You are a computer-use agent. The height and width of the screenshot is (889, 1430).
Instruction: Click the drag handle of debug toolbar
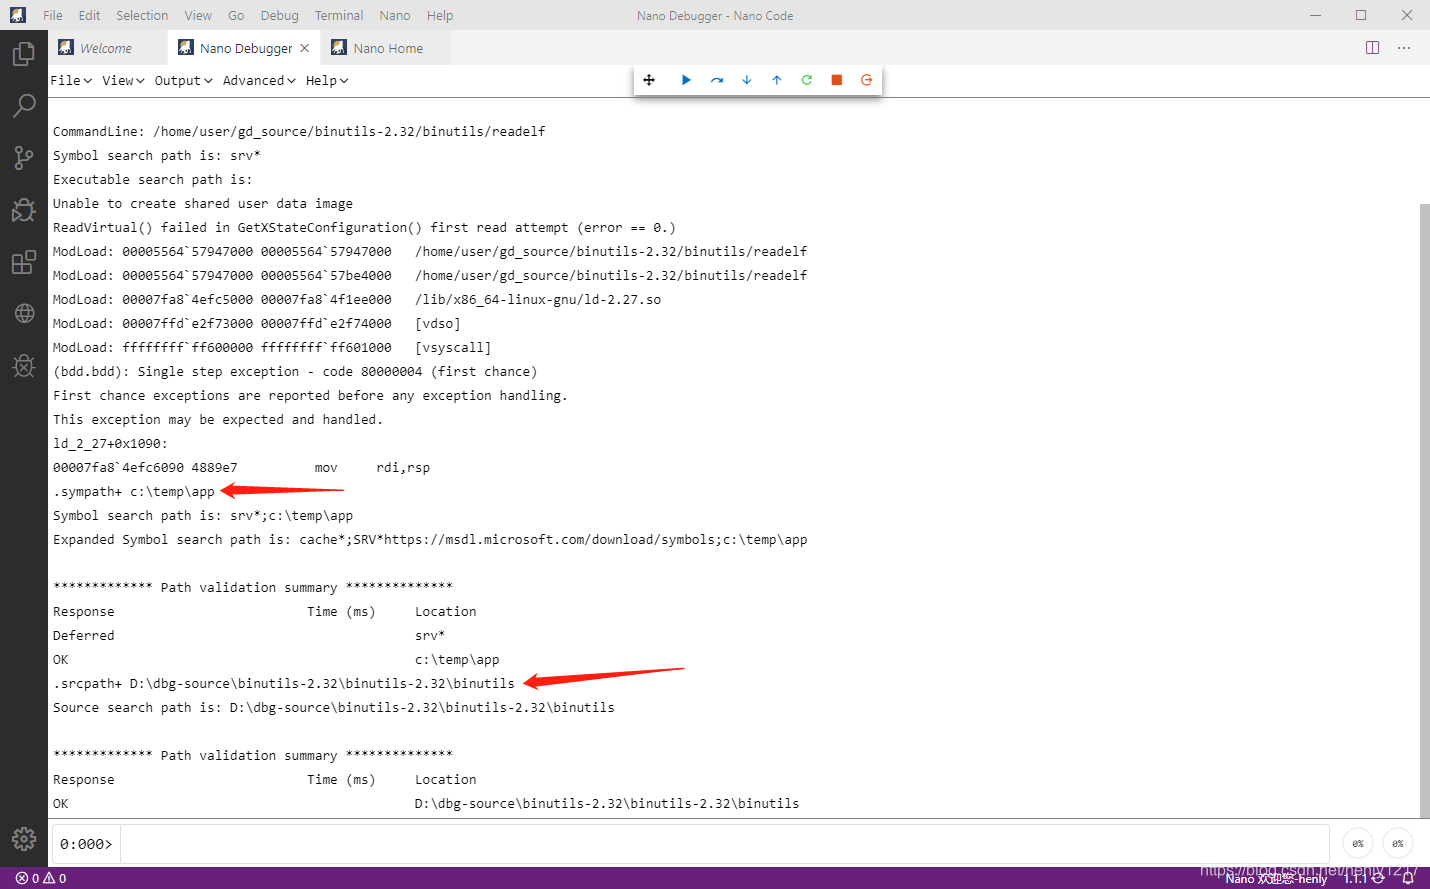point(649,80)
